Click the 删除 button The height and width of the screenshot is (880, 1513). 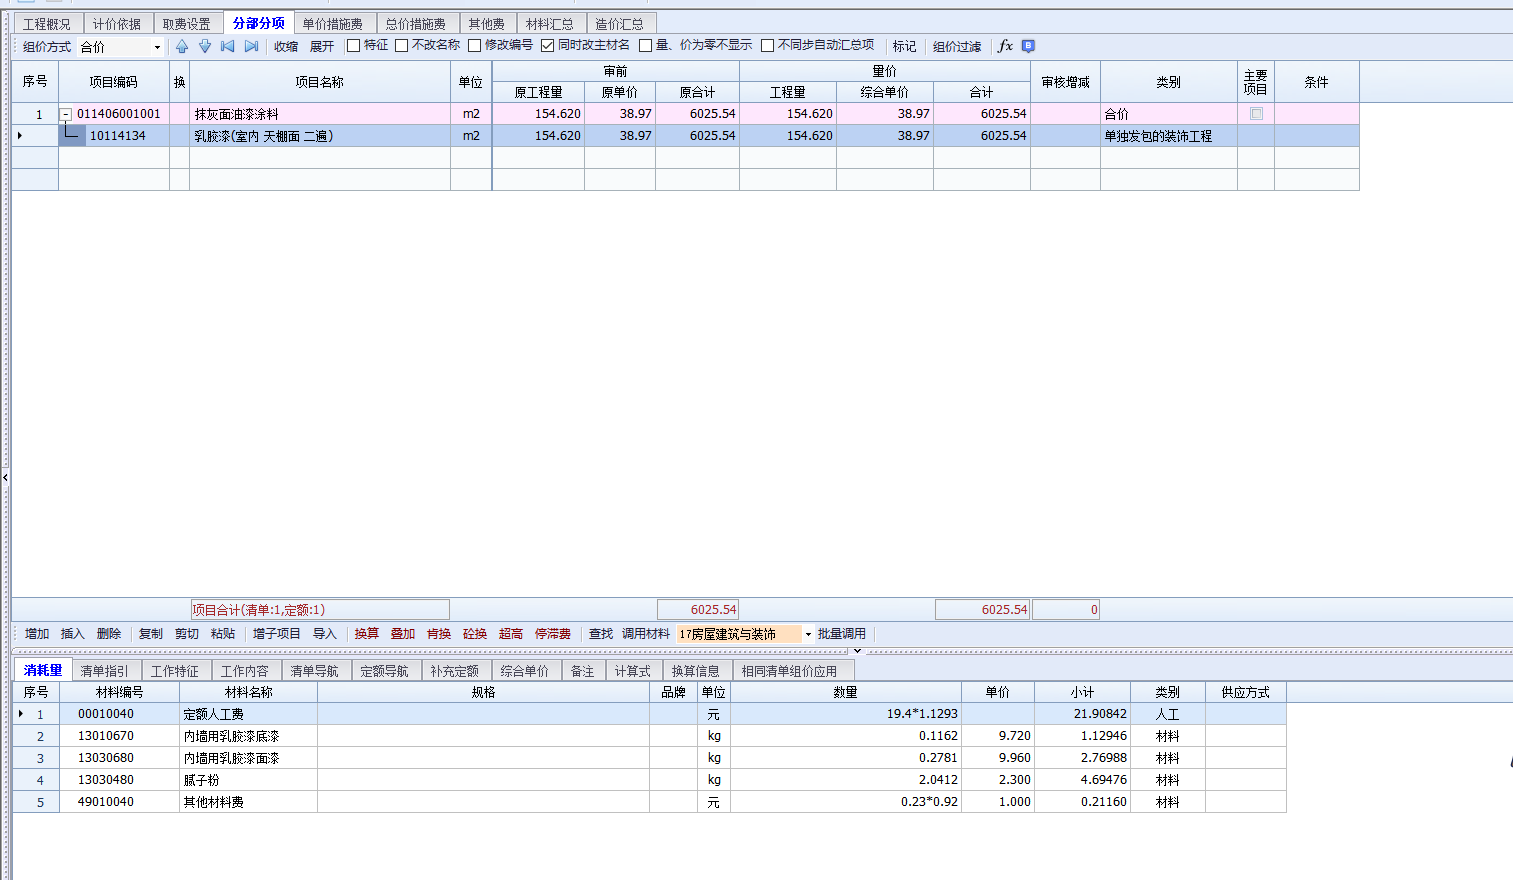(x=109, y=634)
